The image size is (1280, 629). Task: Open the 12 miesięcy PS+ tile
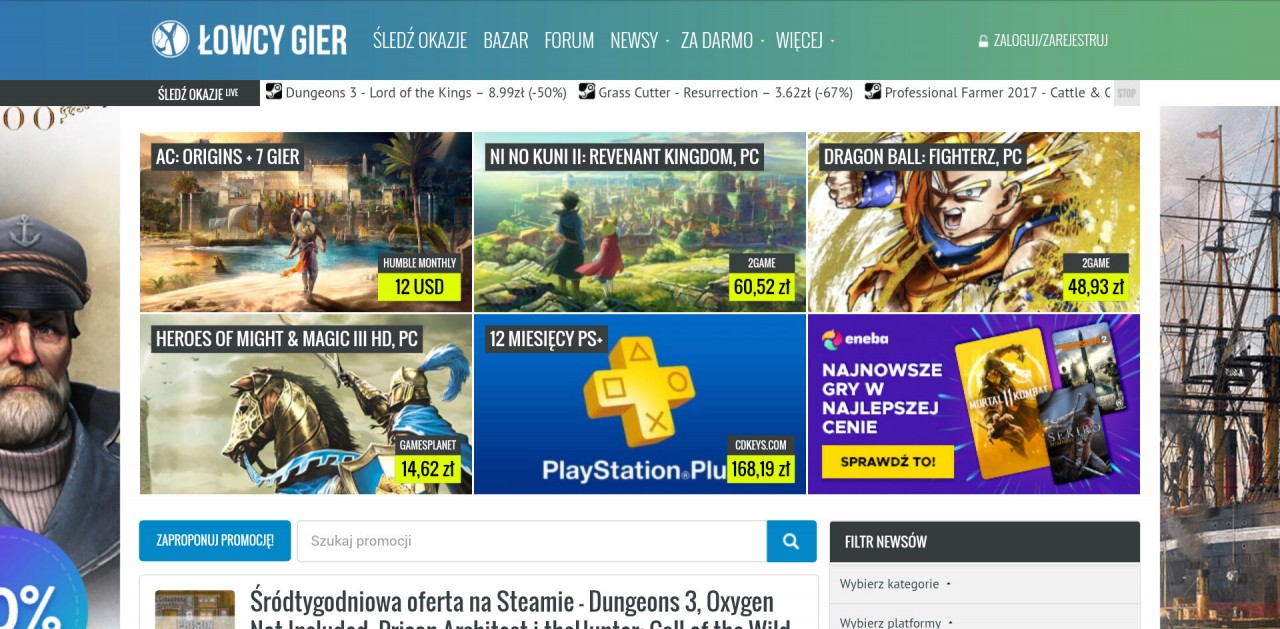[x=640, y=404]
